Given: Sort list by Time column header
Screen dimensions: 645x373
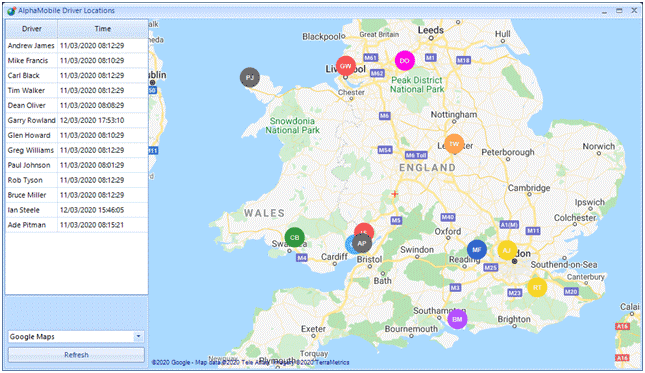Looking at the screenshot, I should click(102, 29).
